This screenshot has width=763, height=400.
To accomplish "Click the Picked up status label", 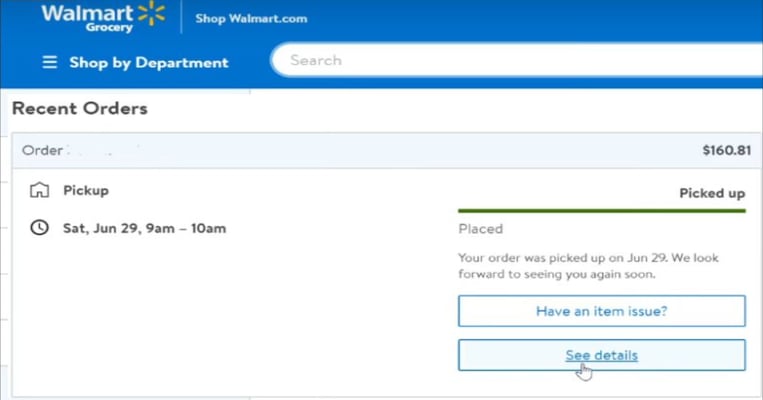I will tap(712, 193).
